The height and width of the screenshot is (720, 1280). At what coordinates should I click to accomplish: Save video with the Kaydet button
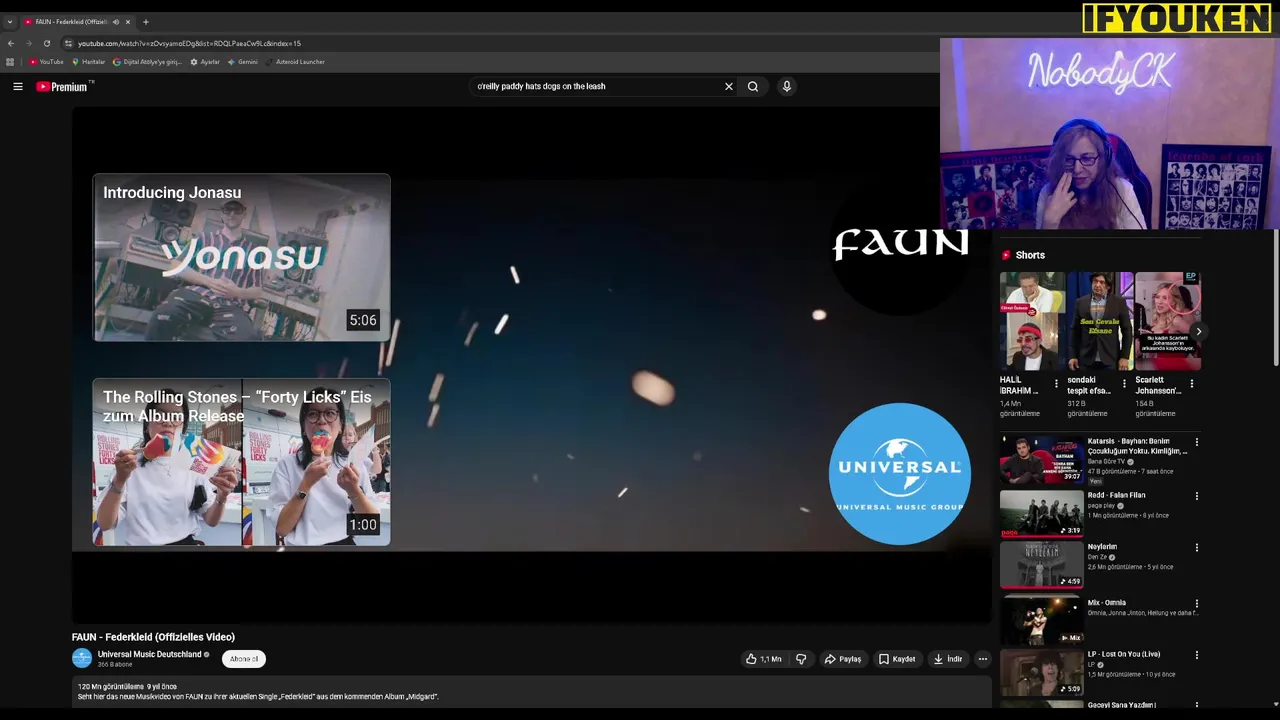[897, 659]
